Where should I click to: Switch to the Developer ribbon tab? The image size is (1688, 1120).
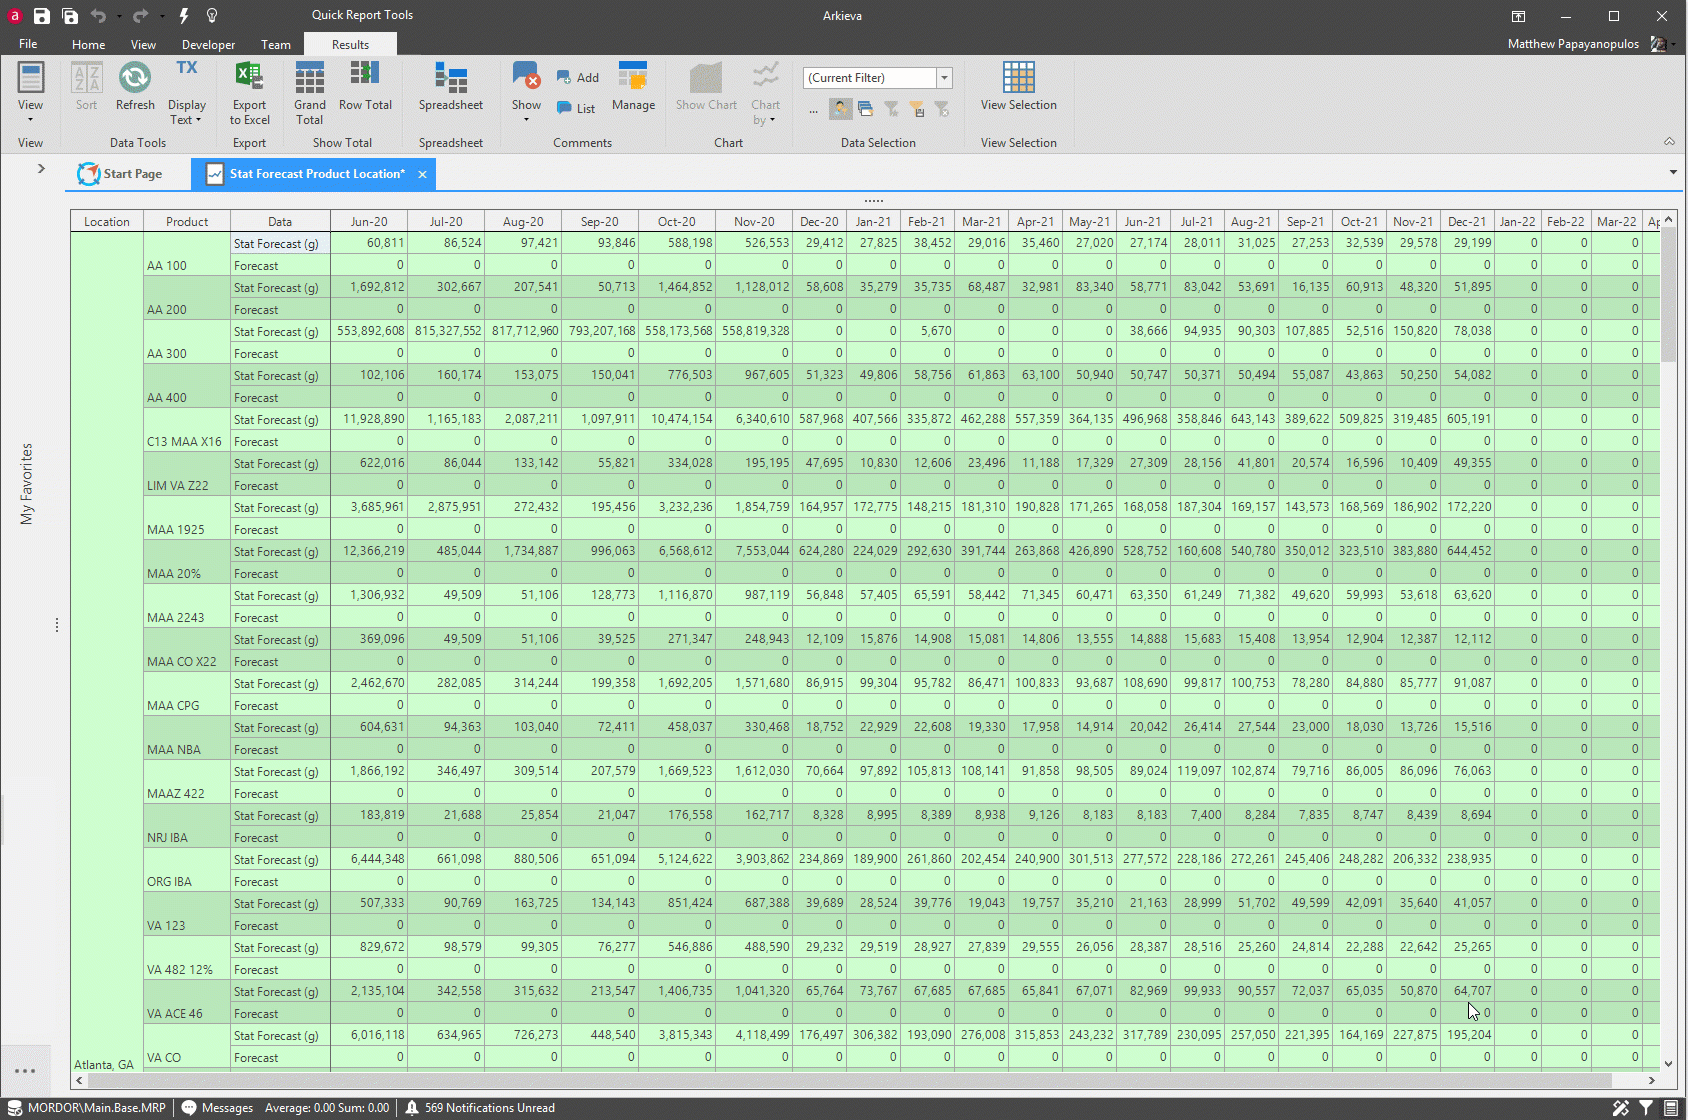point(208,44)
